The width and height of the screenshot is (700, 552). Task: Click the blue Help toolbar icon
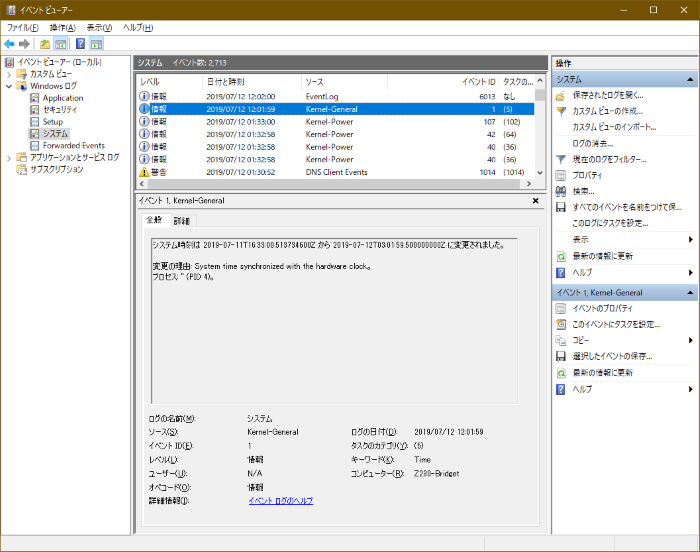pyautogui.click(x=80, y=44)
